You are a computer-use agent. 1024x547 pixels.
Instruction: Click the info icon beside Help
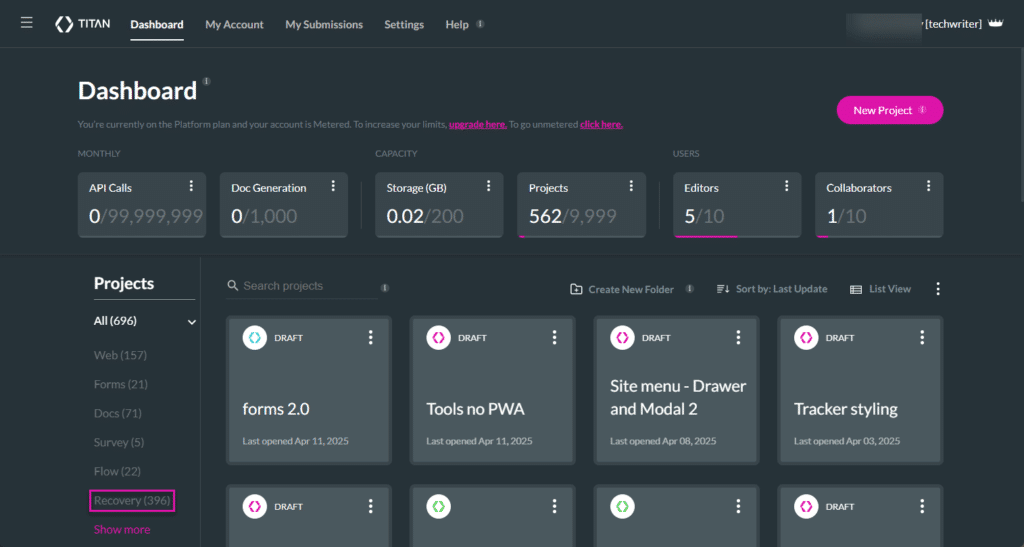tap(480, 24)
